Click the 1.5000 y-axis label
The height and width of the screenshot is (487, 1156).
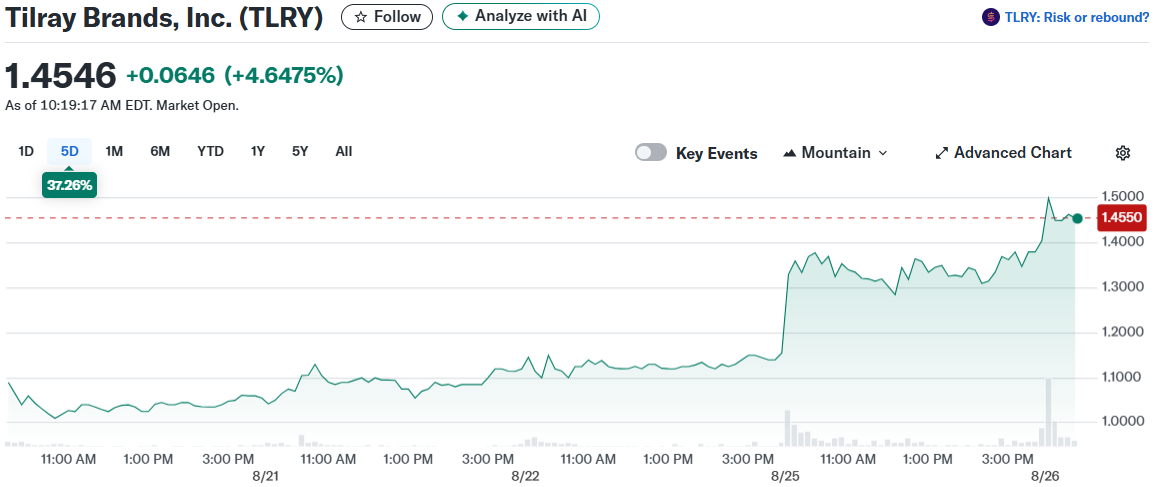coord(1123,196)
